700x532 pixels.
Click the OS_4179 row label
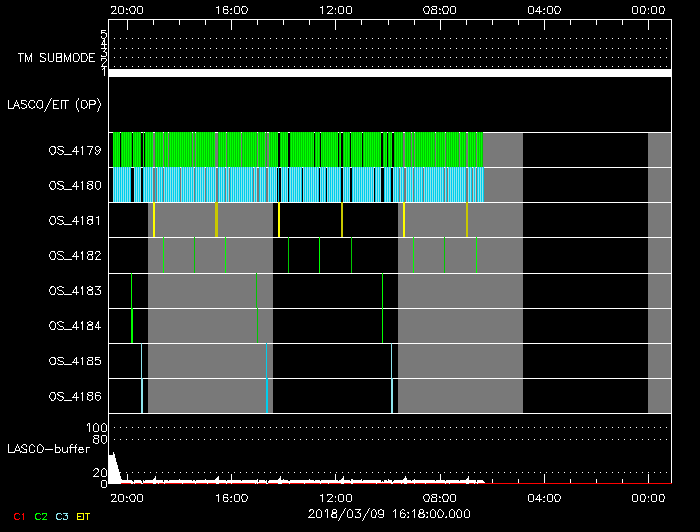[75, 150]
